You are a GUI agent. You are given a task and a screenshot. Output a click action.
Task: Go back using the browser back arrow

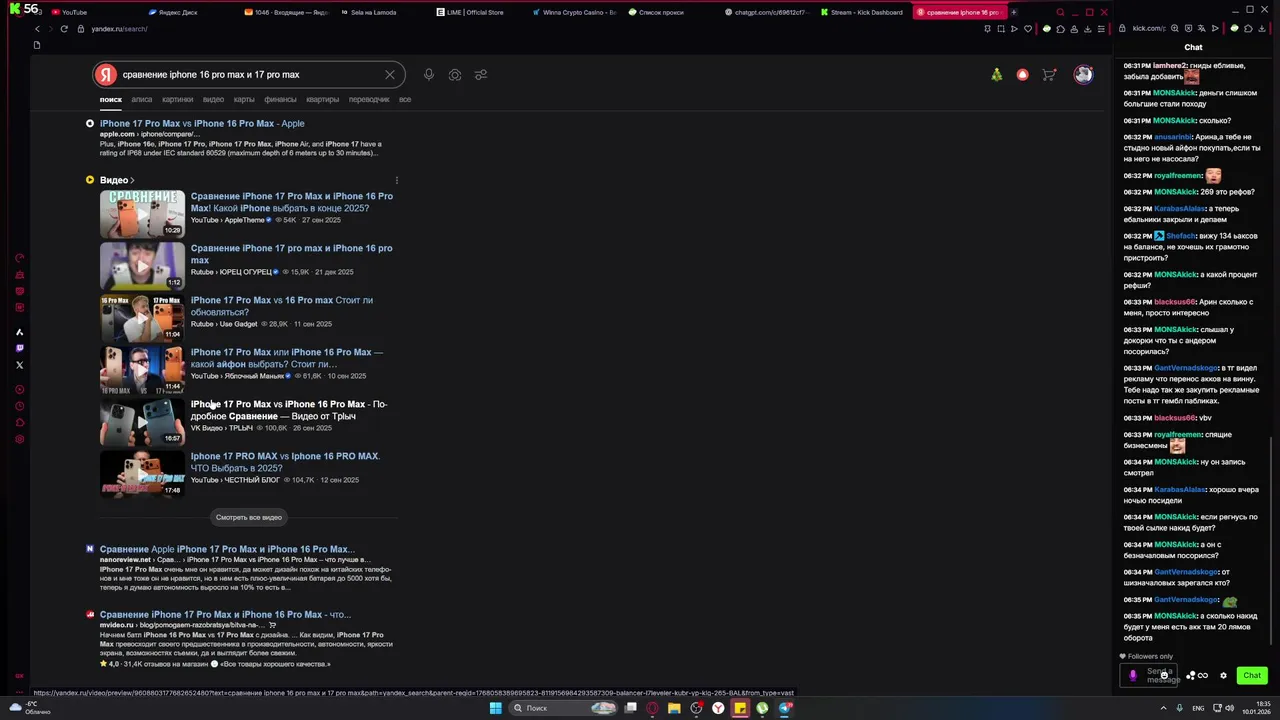click(x=39, y=29)
